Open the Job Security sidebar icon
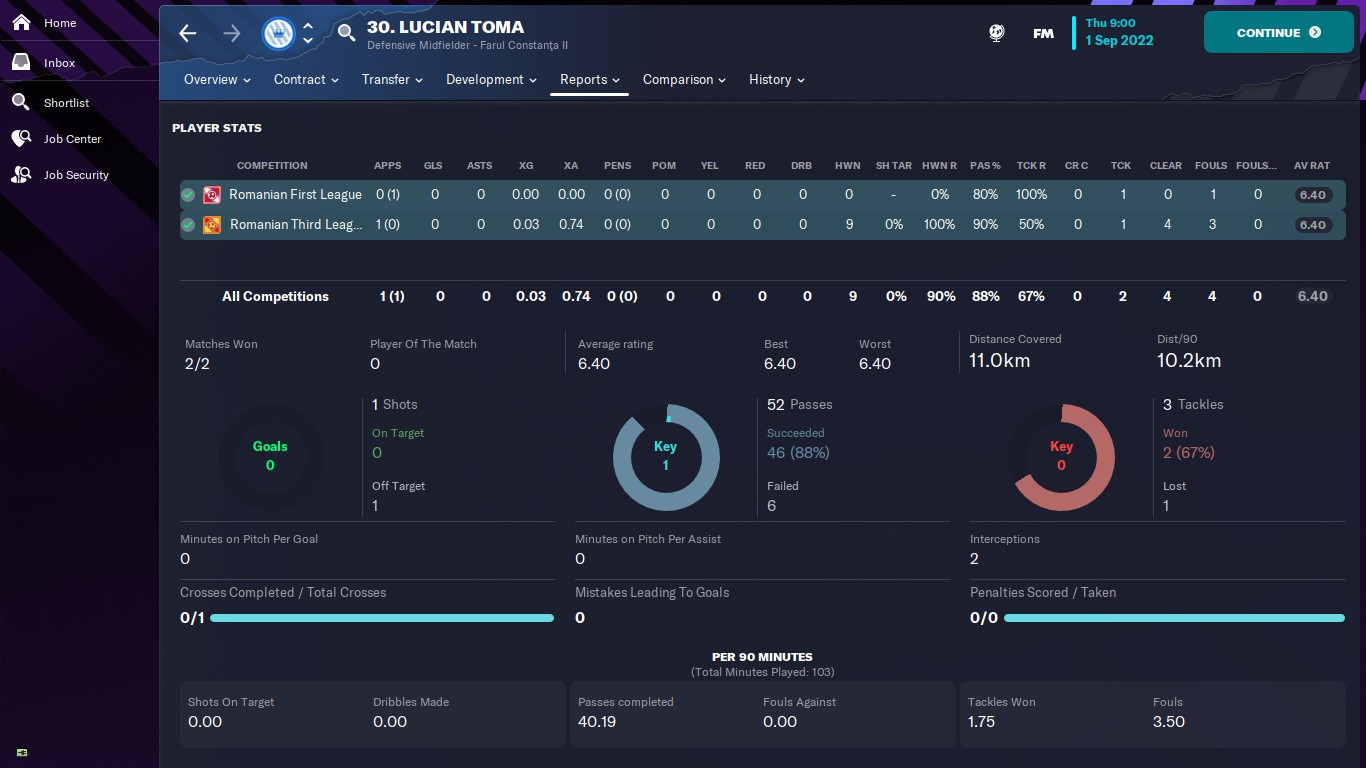 21,175
